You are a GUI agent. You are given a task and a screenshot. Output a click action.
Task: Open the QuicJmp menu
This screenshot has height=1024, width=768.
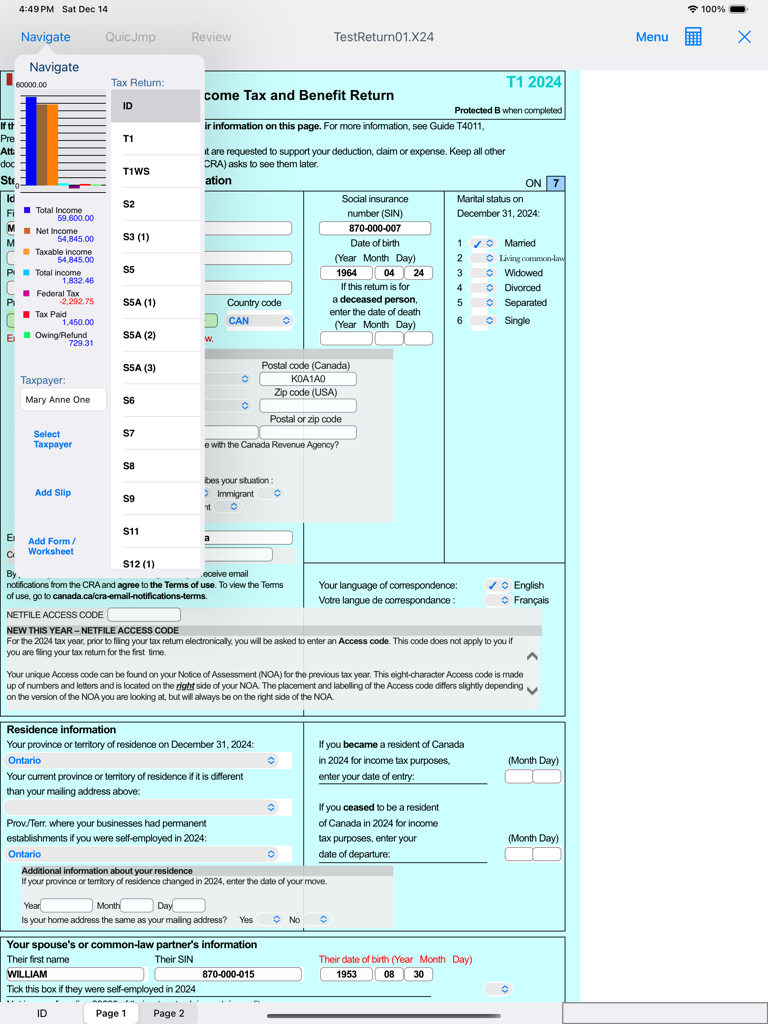point(131,37)
